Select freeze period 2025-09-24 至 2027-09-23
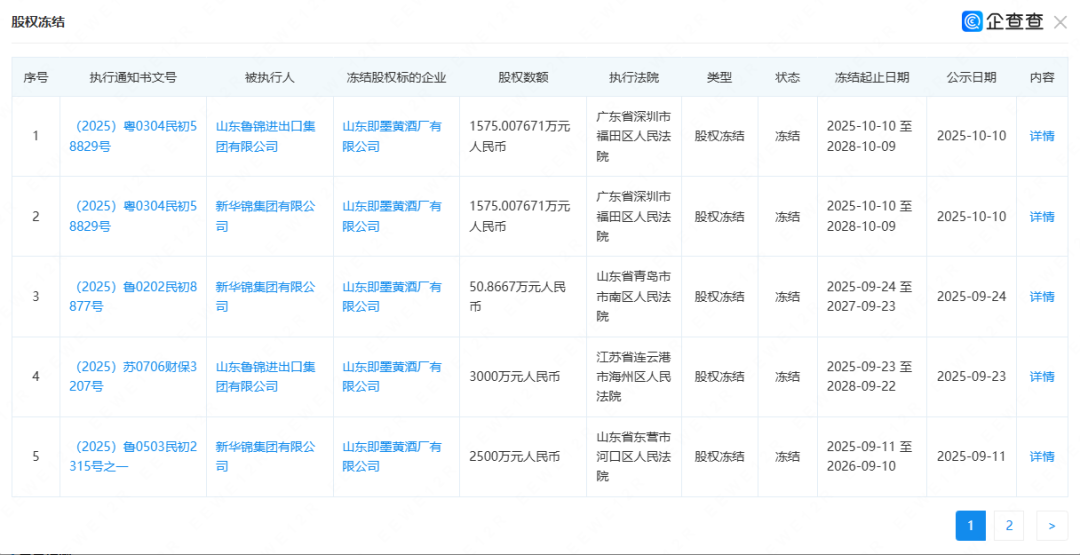 (x=871, y=297)
